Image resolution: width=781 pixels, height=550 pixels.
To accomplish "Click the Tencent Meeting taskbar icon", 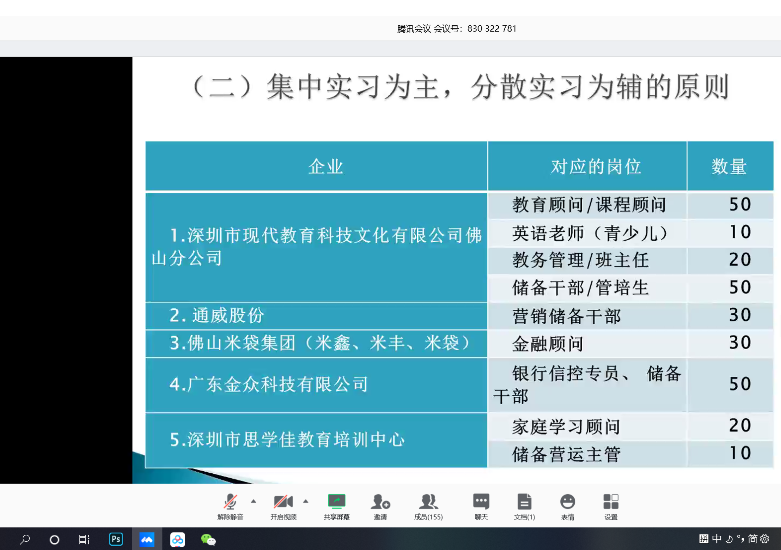I will tap(147, 539).
